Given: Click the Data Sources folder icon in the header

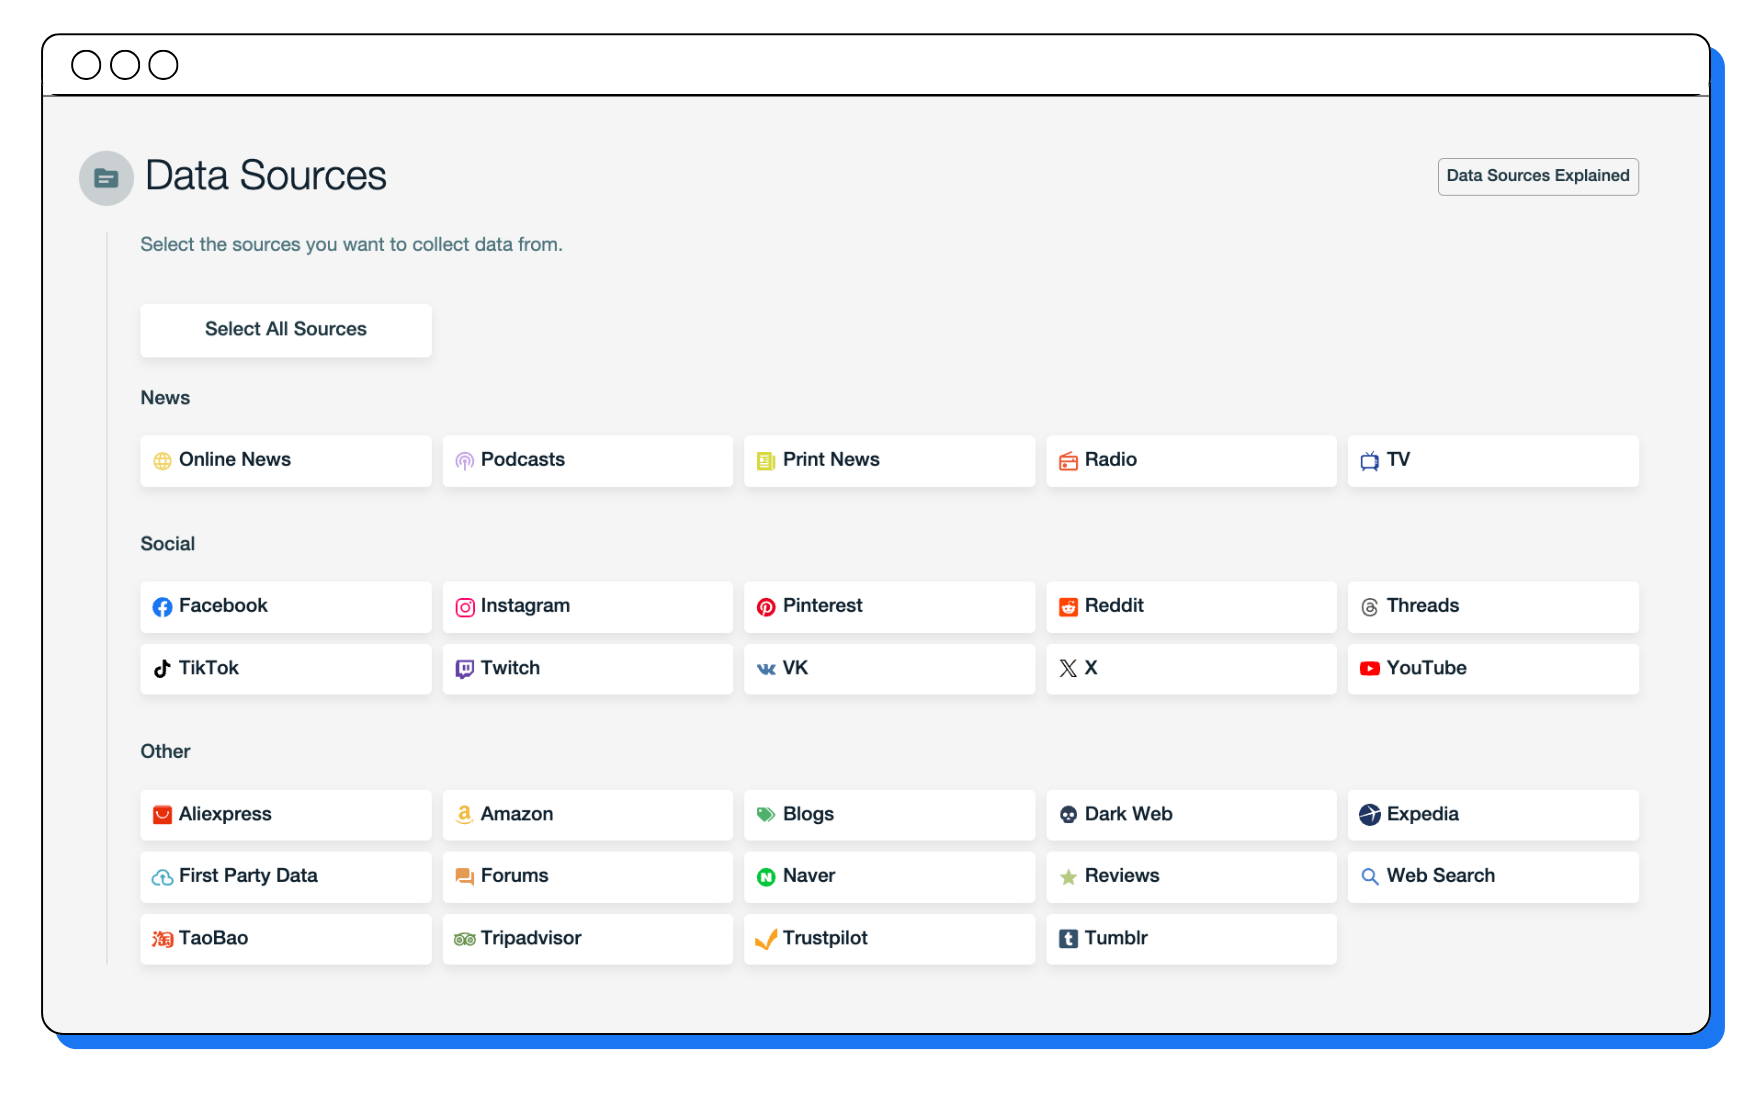Looking at the screenshot, I should click(x=106, y=177).
